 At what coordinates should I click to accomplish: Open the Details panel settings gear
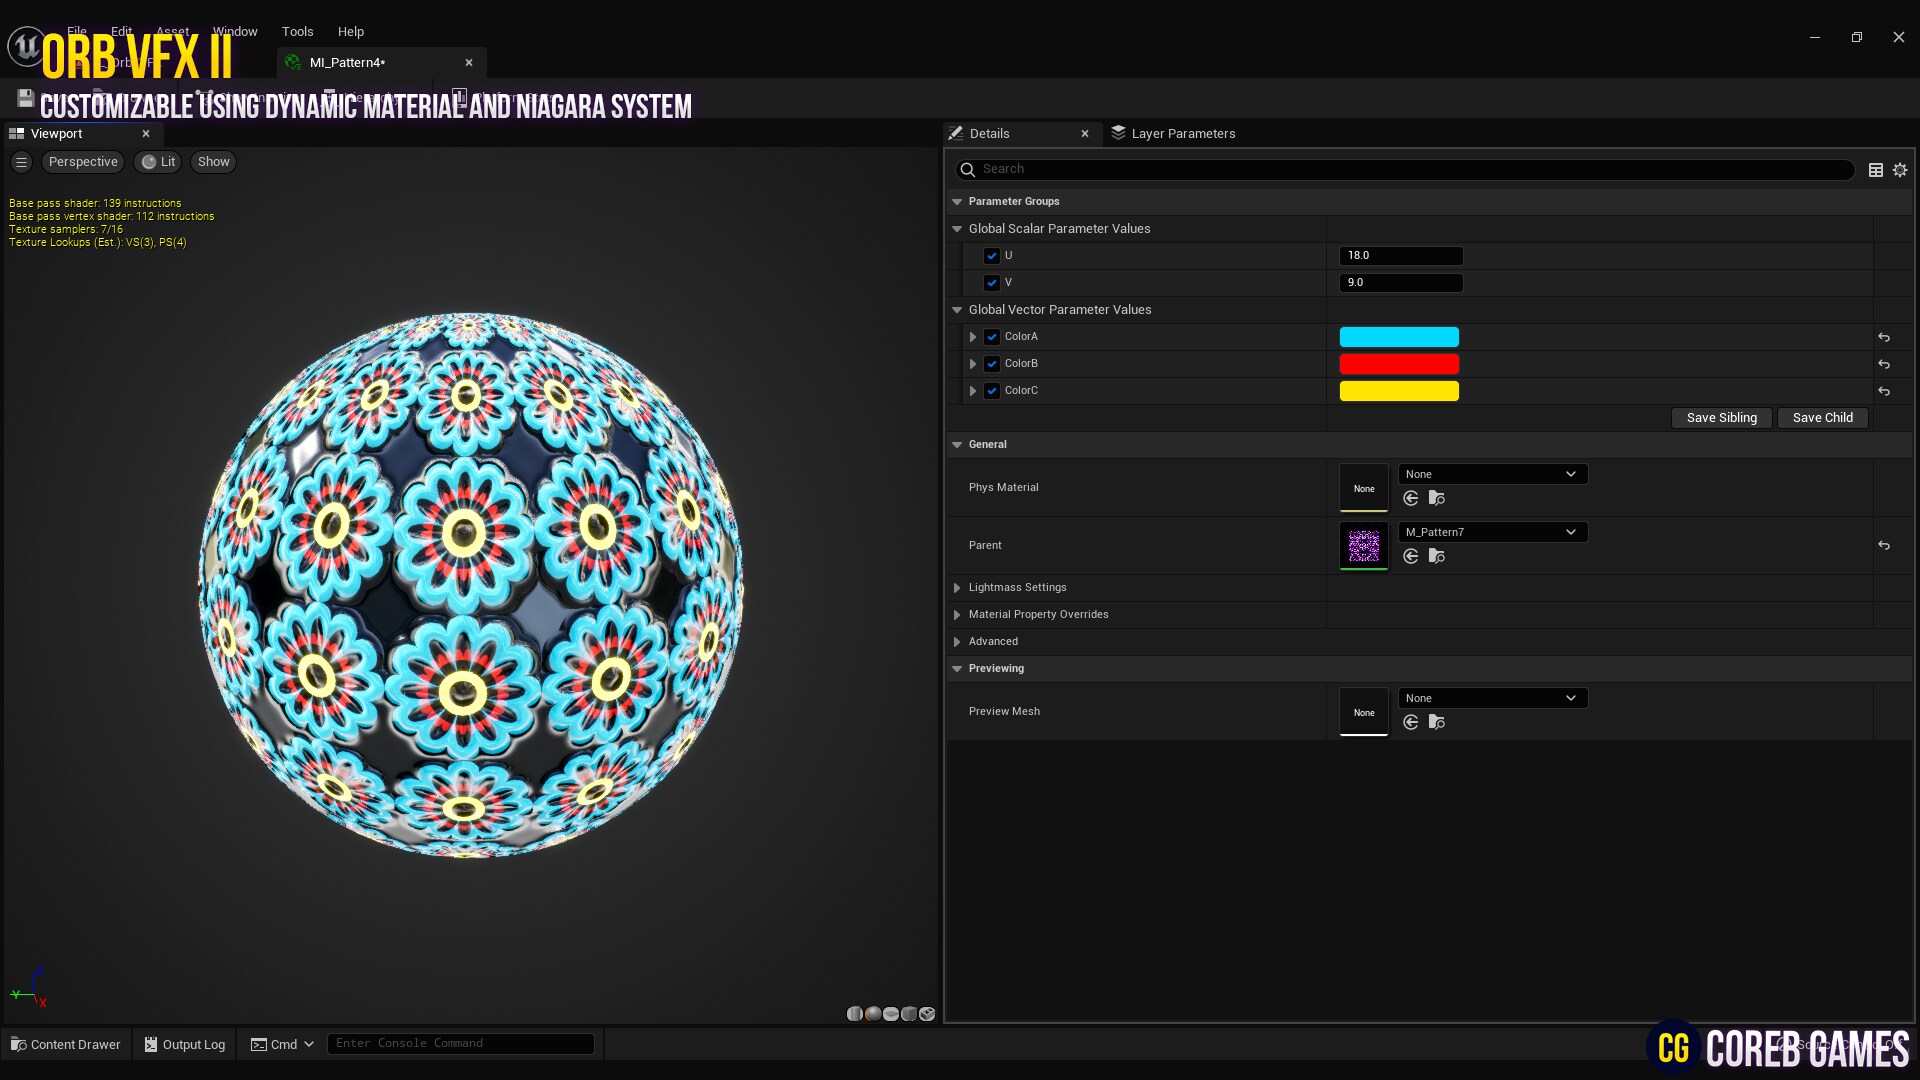tap(1899, 169)
